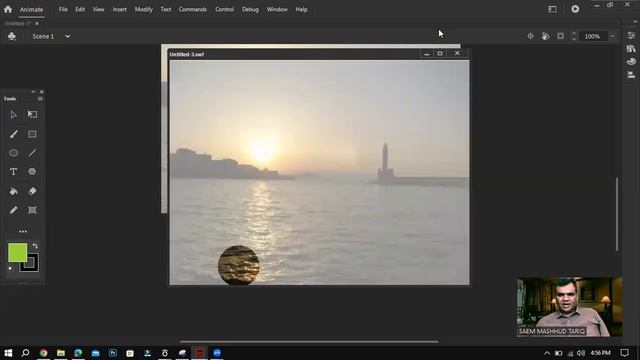This screenshot has width=640, height=360.
Task: Open the volume control in tray
Action: (x=581, y=353)
